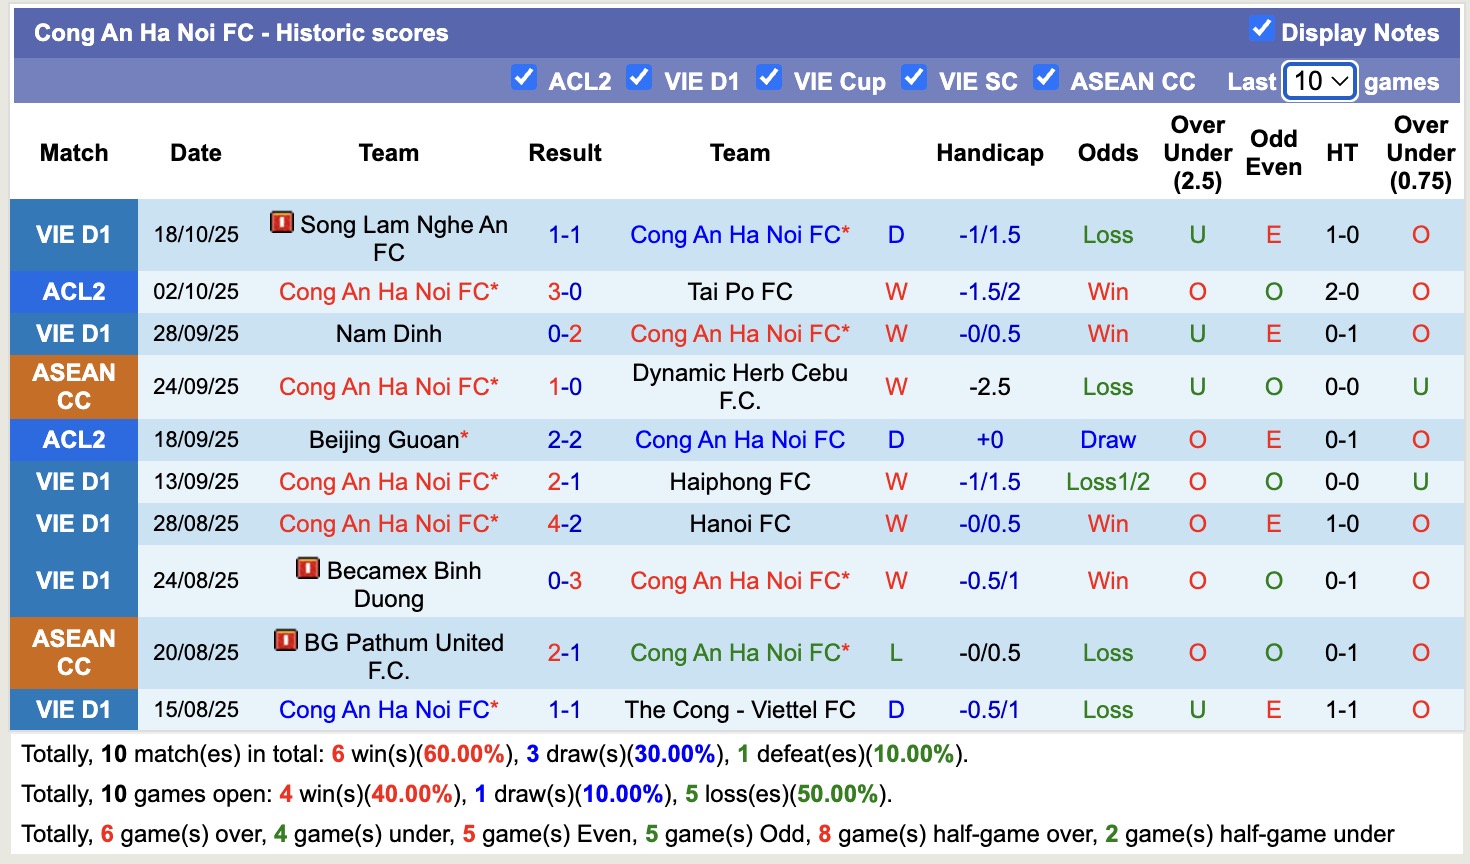
Task: Uncheck the ASEAN CC filter checkbox
Action: tap(1046, 76)
